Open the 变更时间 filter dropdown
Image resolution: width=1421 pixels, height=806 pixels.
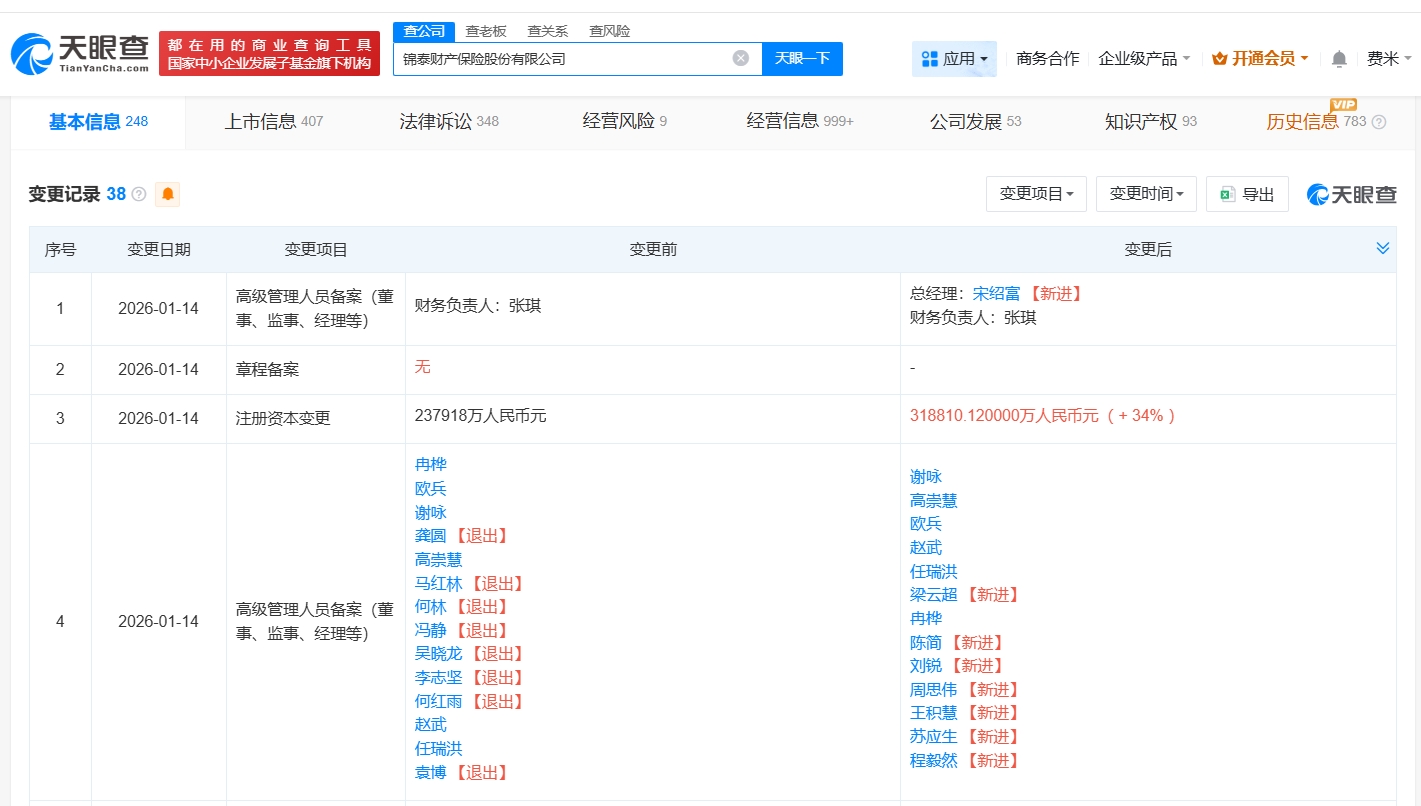coord(1146,194)
